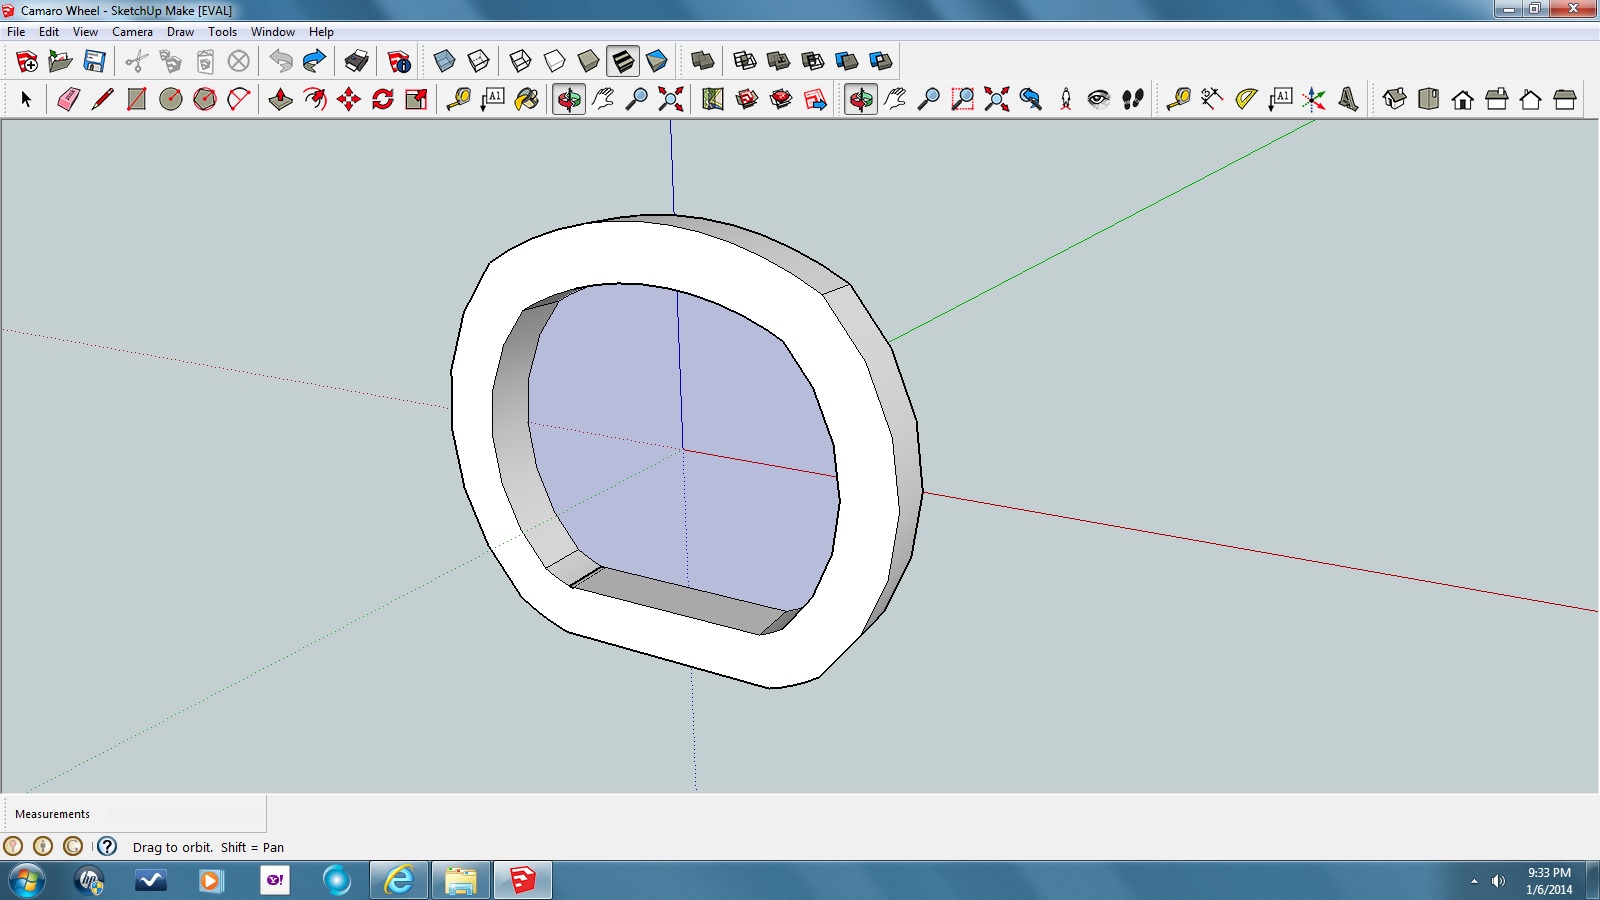
Task: Activate the Position Camera tool
Action: [1066, 99]
